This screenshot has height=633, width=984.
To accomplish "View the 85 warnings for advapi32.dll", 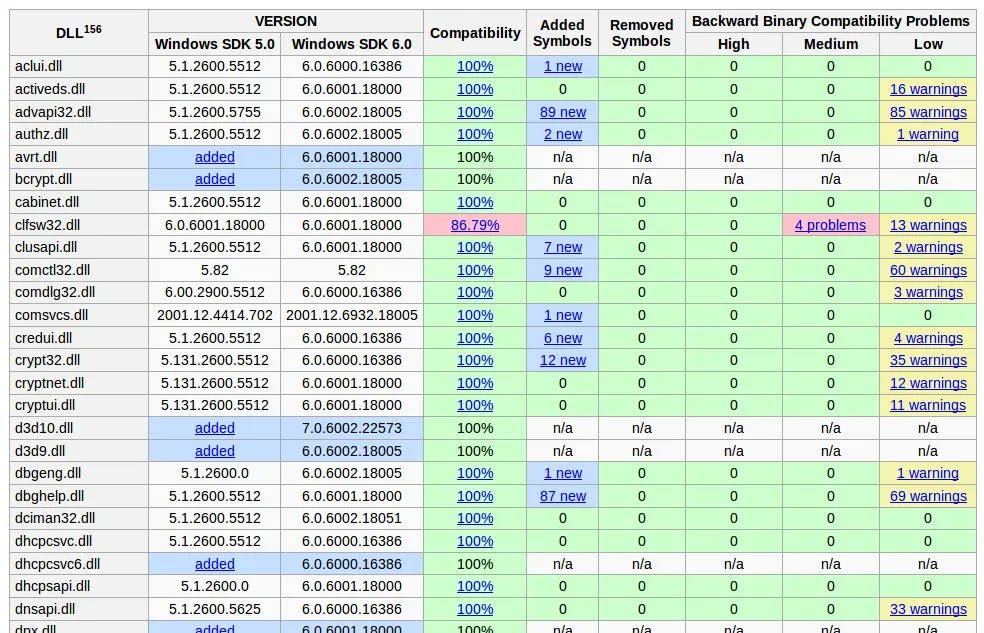I will coord(928,112).
